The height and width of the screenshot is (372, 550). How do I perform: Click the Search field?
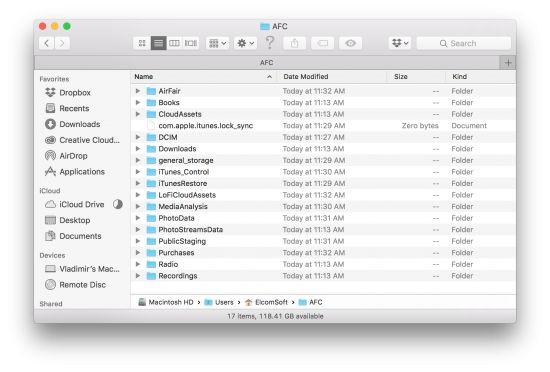[x=463, y=43]
